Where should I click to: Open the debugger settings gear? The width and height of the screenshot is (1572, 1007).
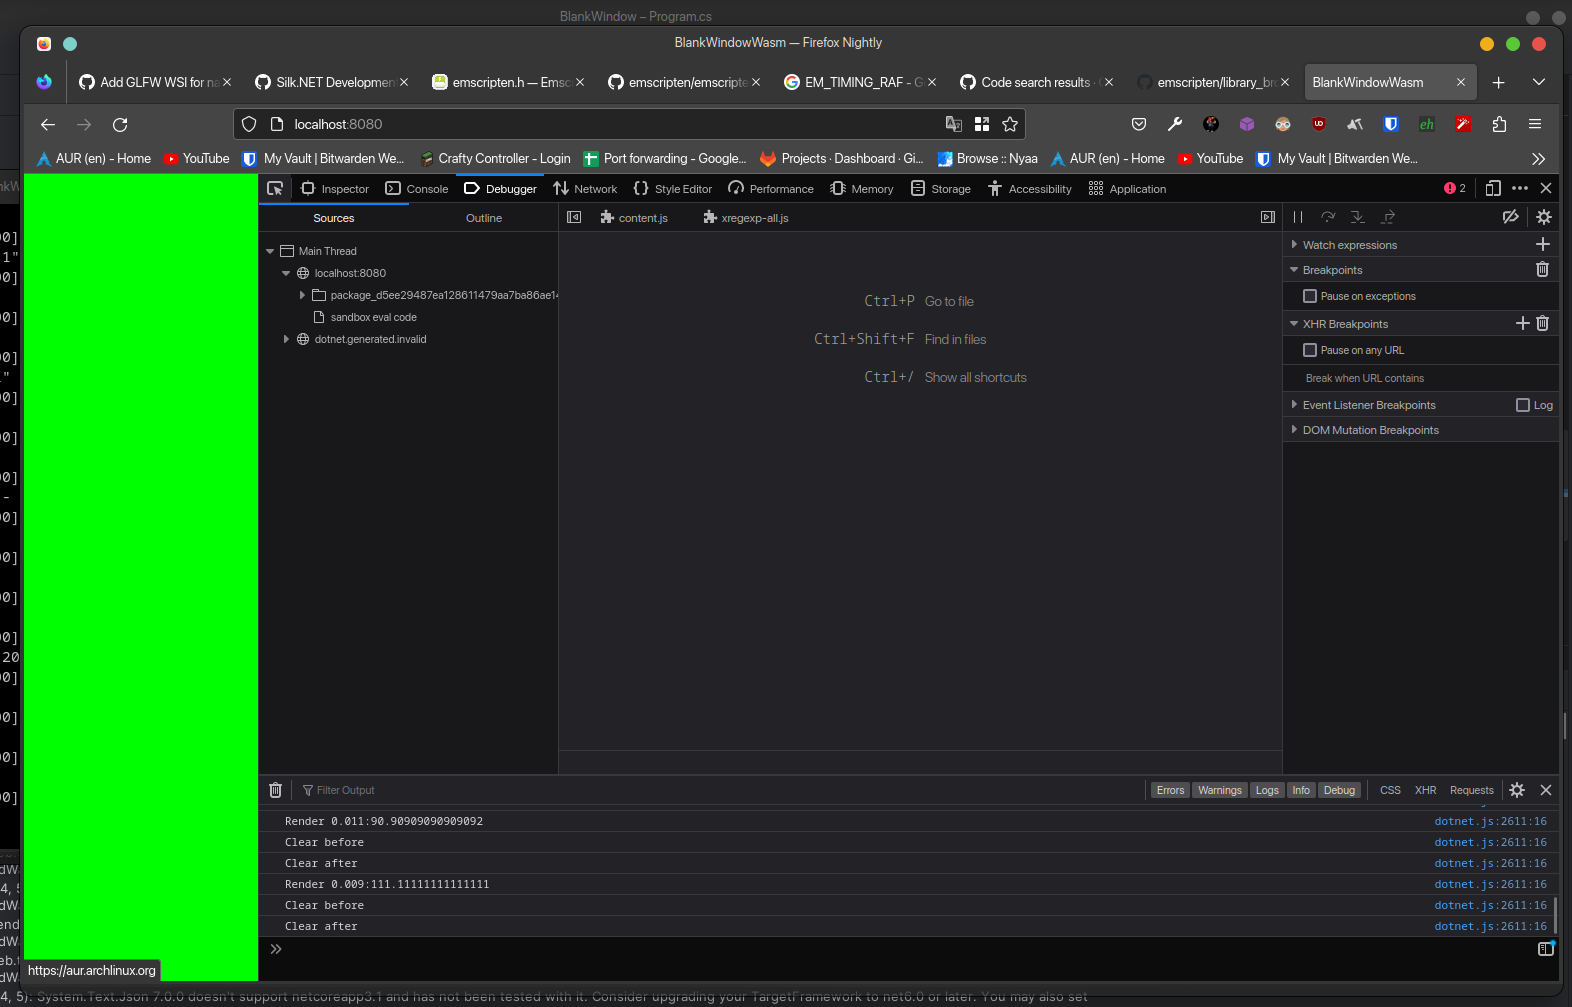(x=1544, y=217)
